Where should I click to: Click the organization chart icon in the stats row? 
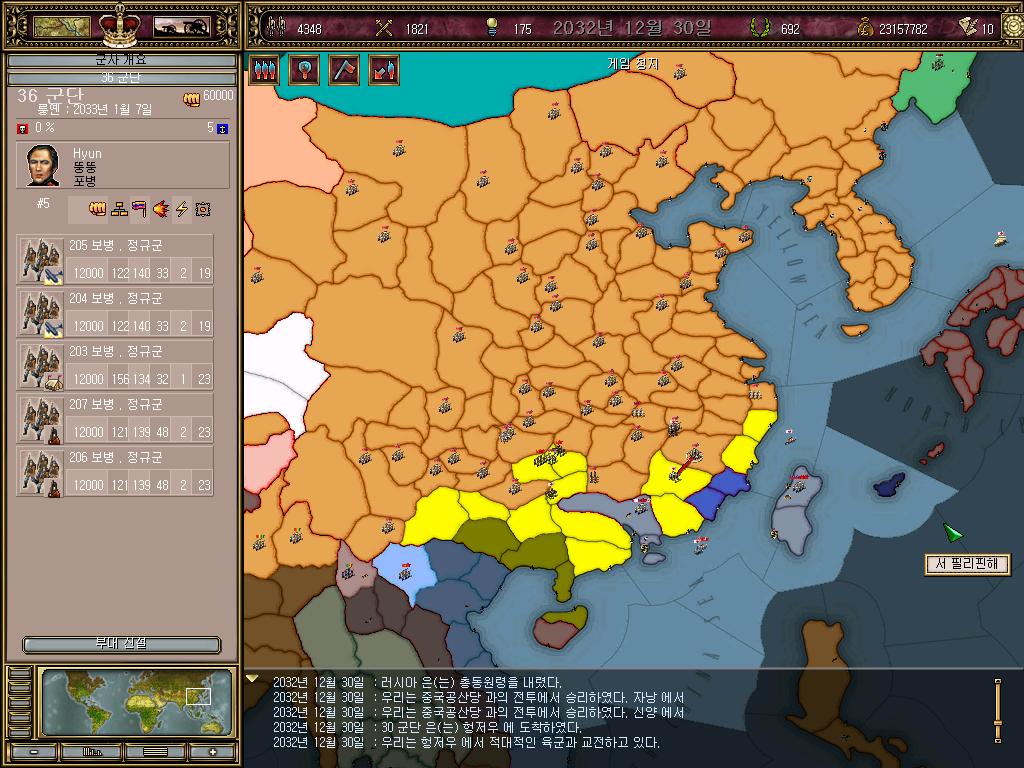click(x=119, y=209)
